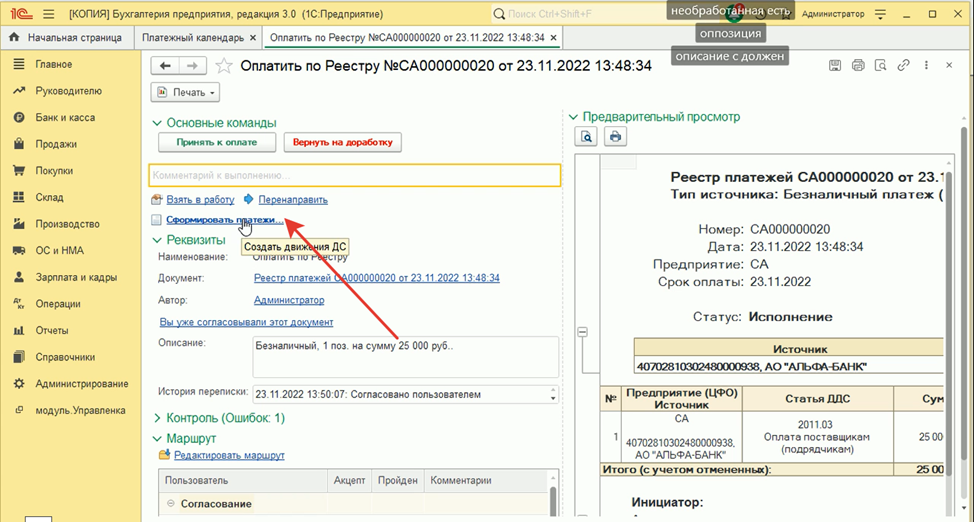This screenshot has width=974, height=522.
Task: Close the Платежный календарь tab
Action: coord(253,38)
